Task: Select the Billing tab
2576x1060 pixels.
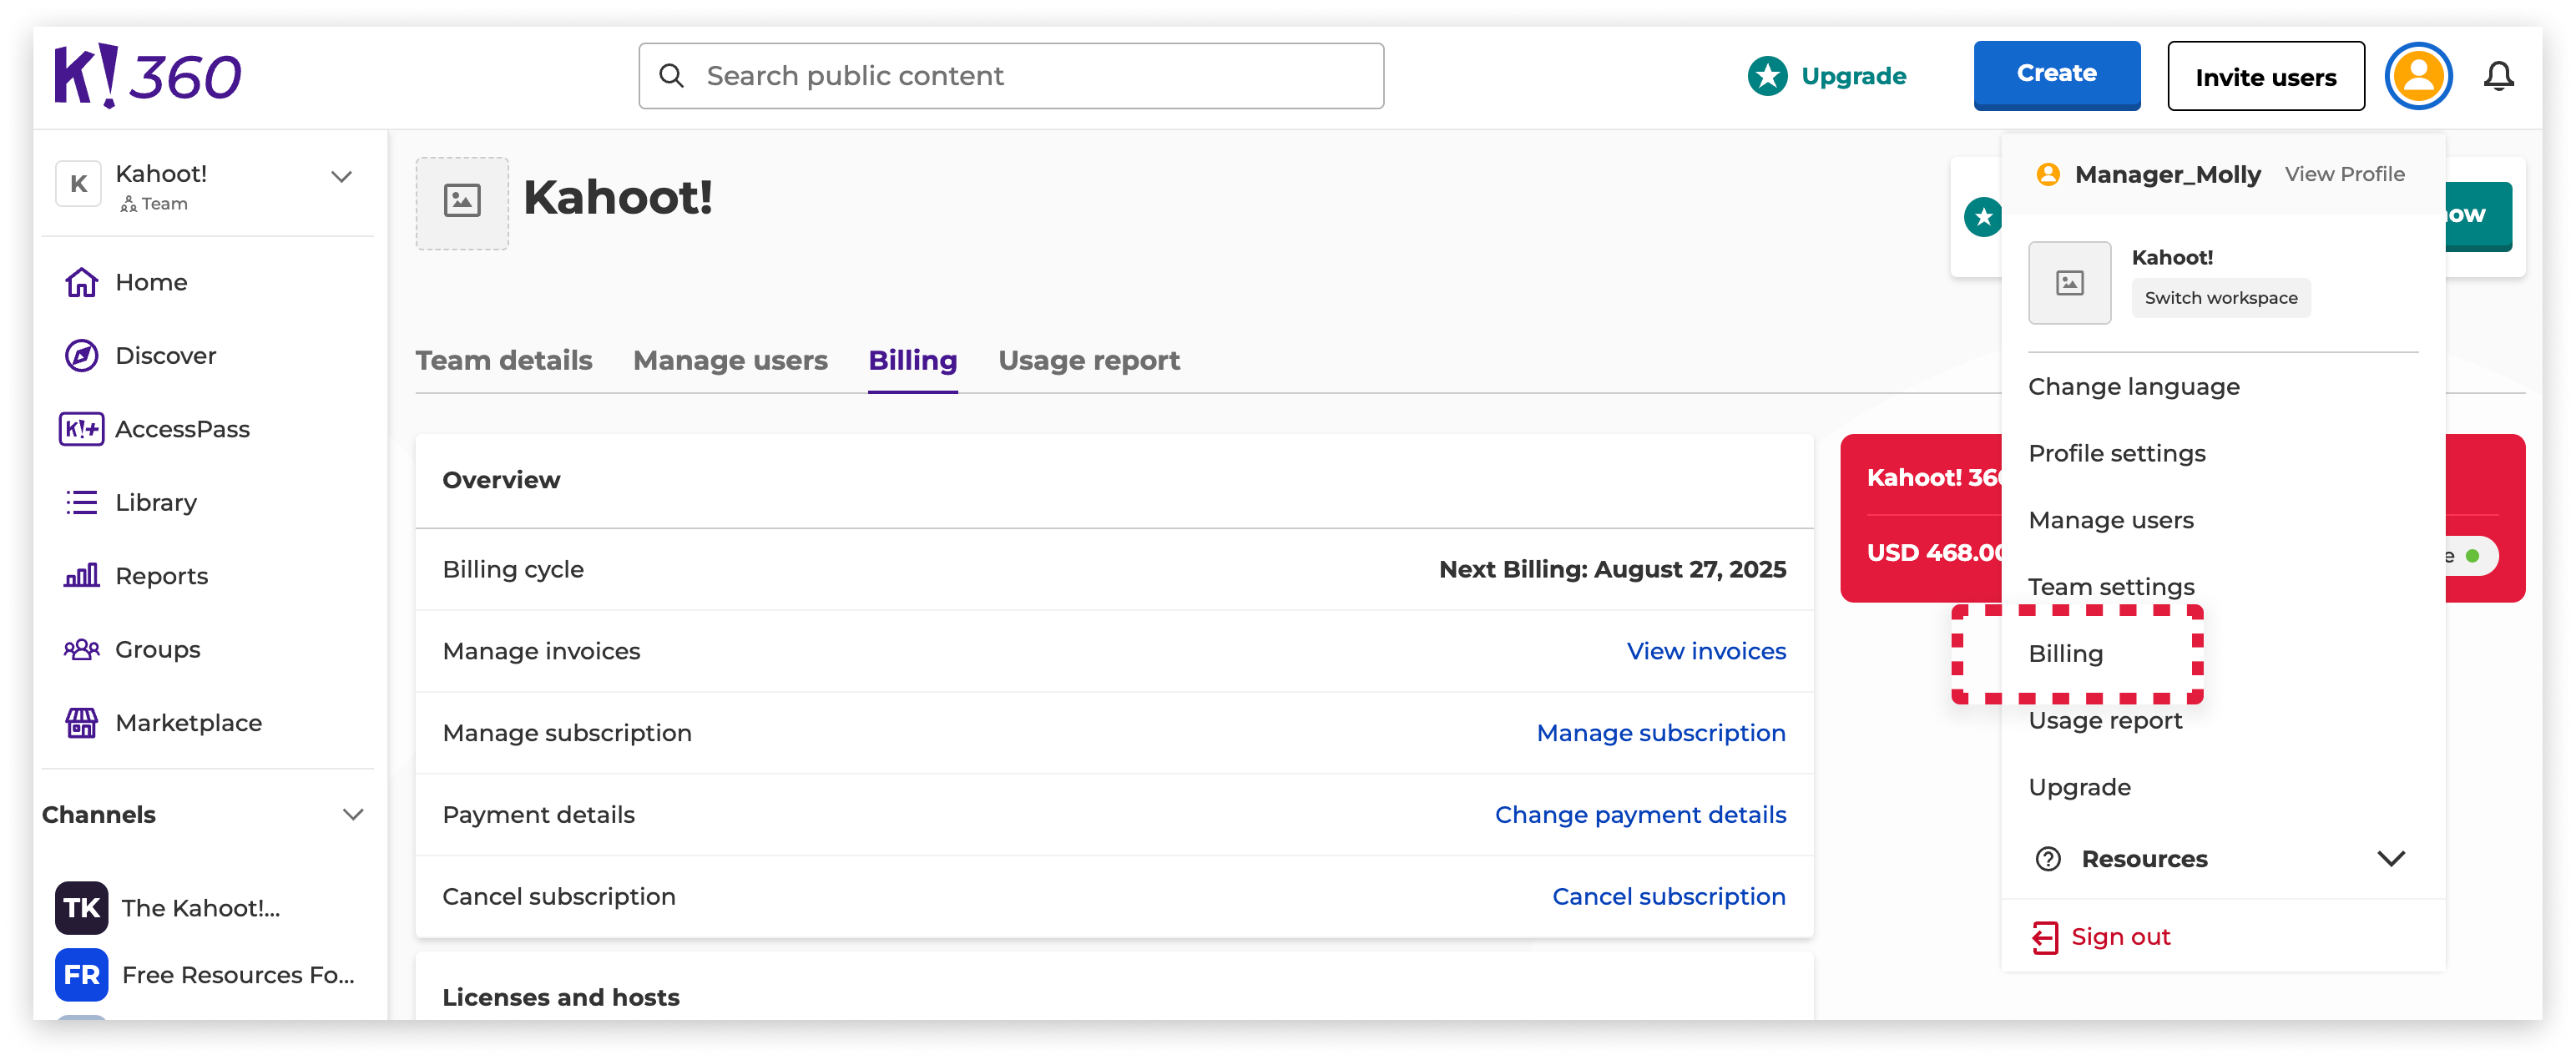Action: point(912,360)
